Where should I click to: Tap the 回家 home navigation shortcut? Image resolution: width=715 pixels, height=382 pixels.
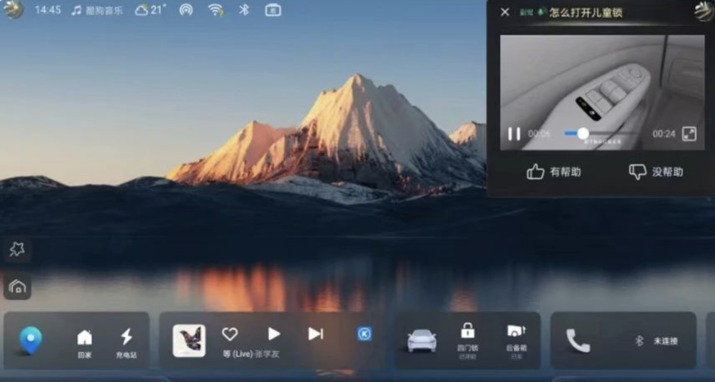(x=84, y=343)
